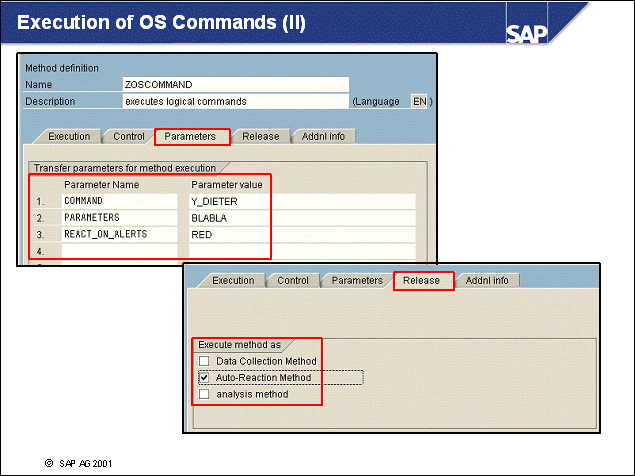
Task: Select the highlighted Parameters tab under Method definition
Action: click(x=192, y=136)
